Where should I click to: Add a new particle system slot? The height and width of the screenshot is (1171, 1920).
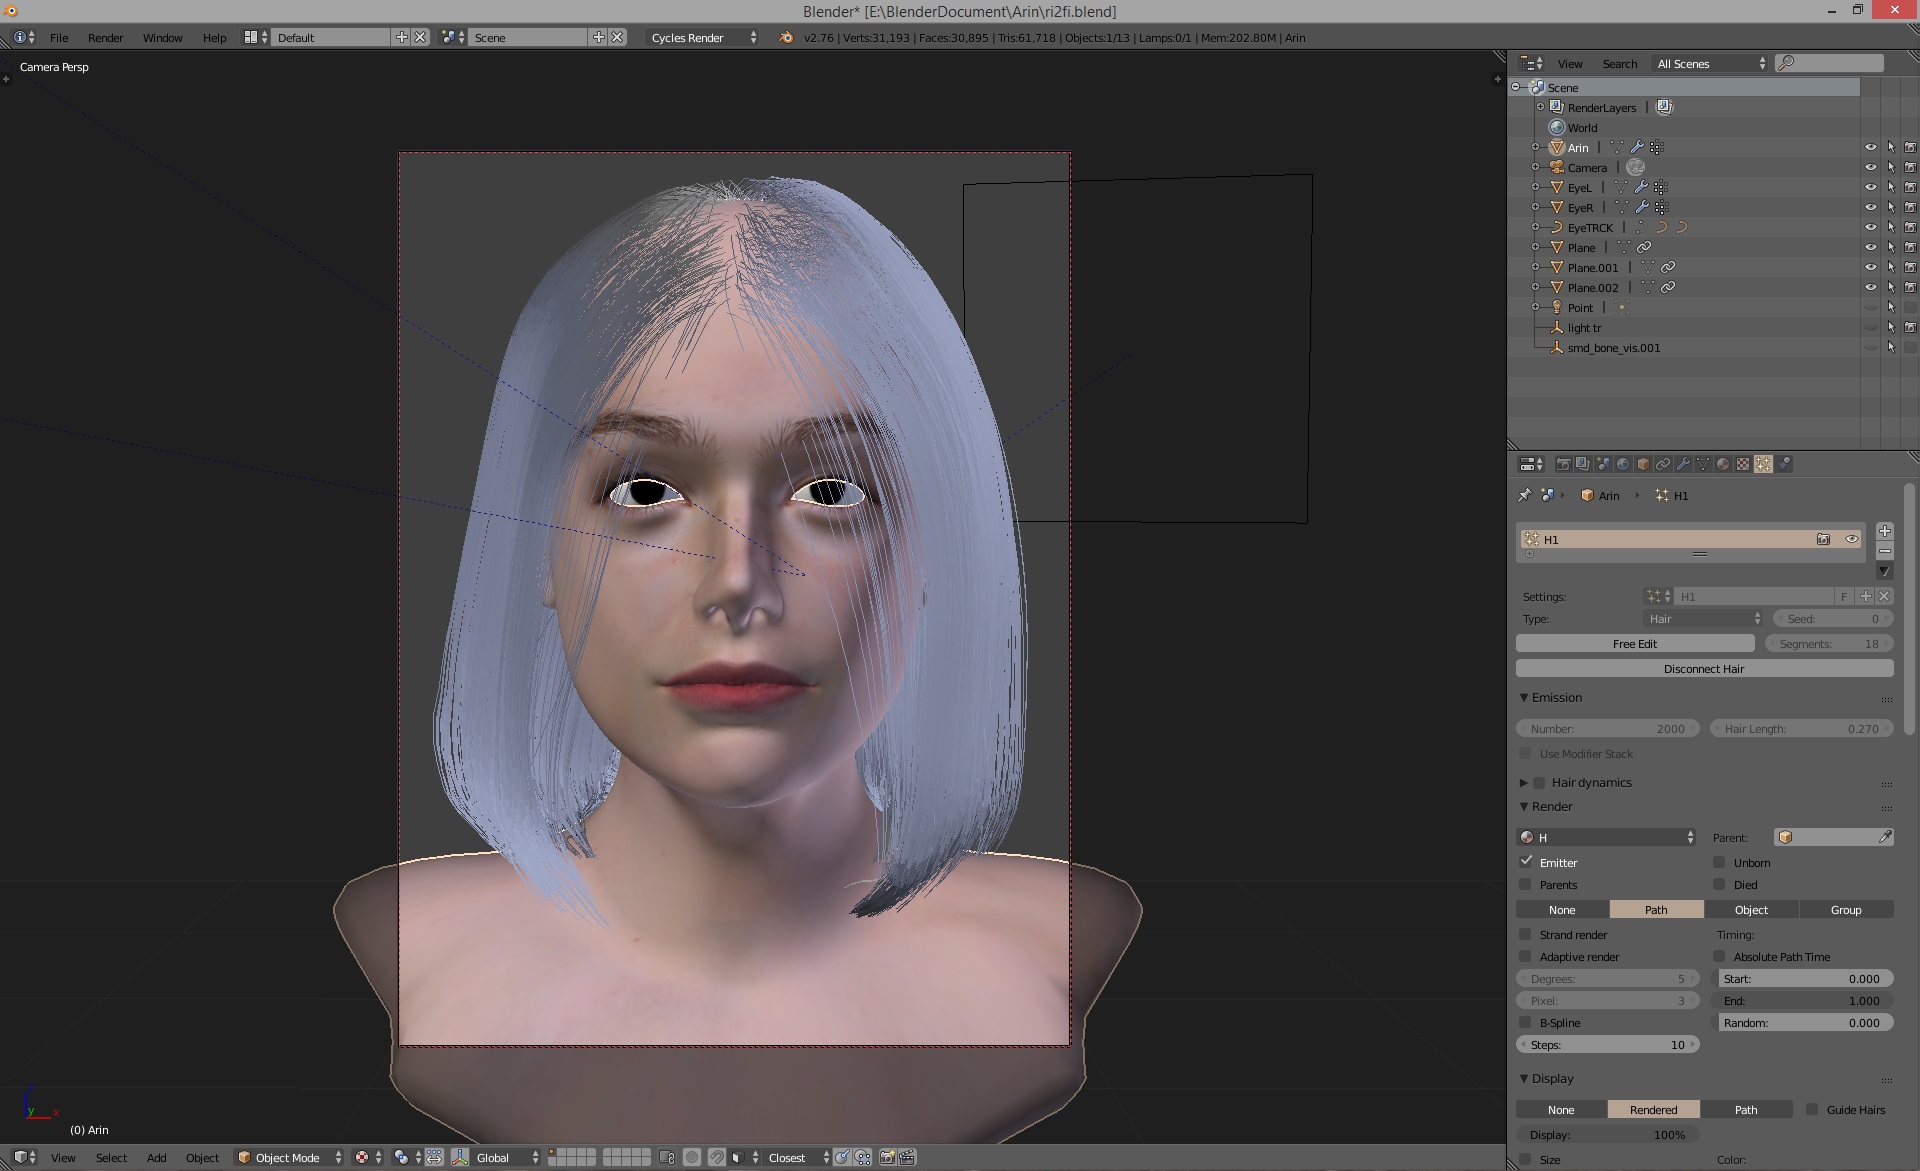point(1884,531)
